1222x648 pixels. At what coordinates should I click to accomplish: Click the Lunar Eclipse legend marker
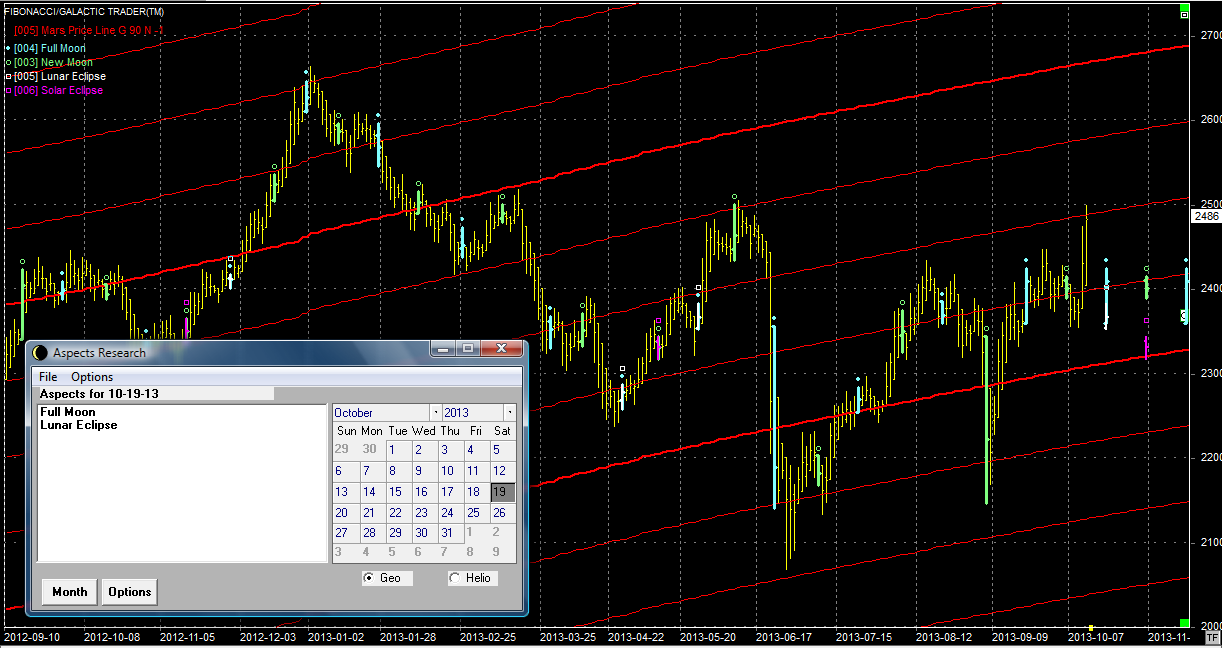pyautogui.click(x=8, y=76)
